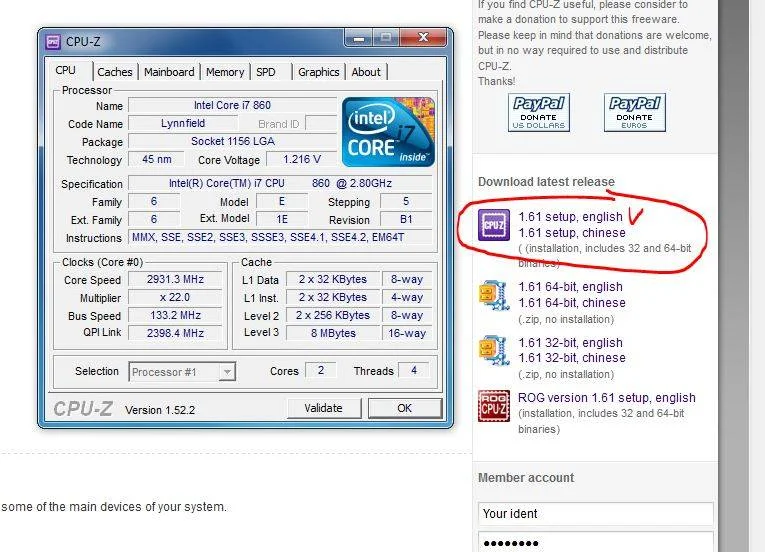Click the Technology value 45 nm
The width and height of the screenshot is (765, 552).
pos(157,160)
